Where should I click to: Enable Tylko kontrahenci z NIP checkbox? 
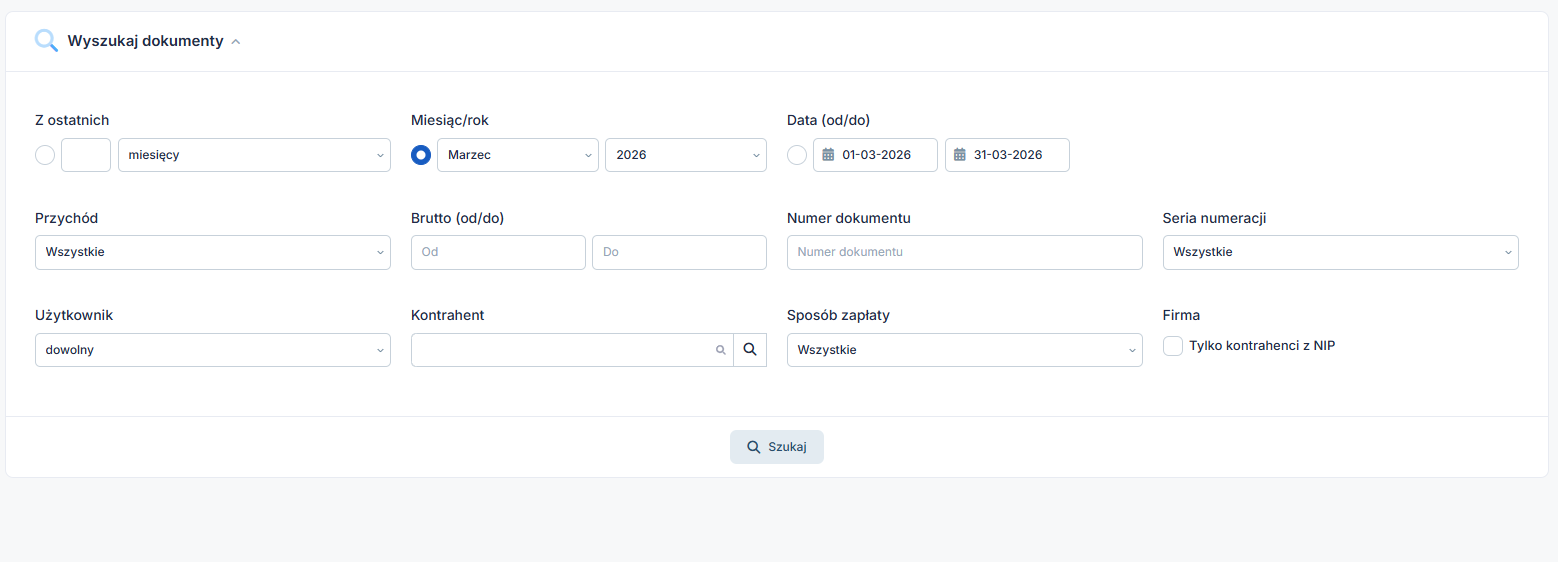click(x=1173, y=346)
